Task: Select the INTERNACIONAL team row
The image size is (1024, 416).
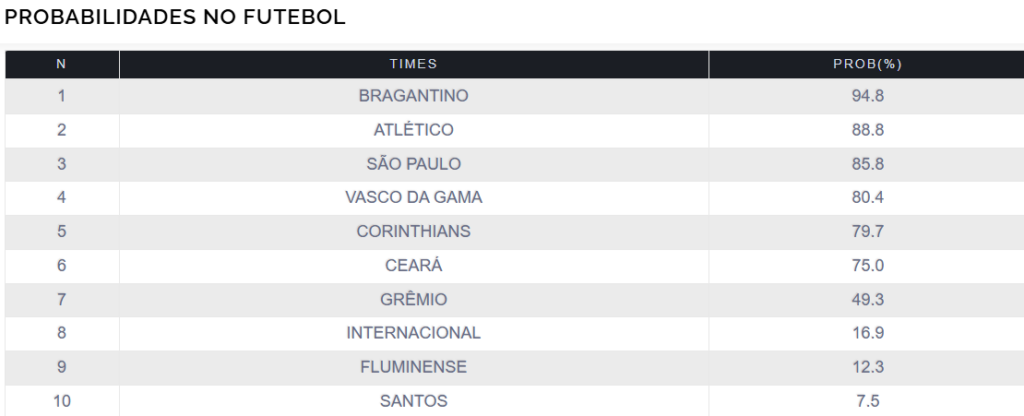Action: [x=413, y=333]
